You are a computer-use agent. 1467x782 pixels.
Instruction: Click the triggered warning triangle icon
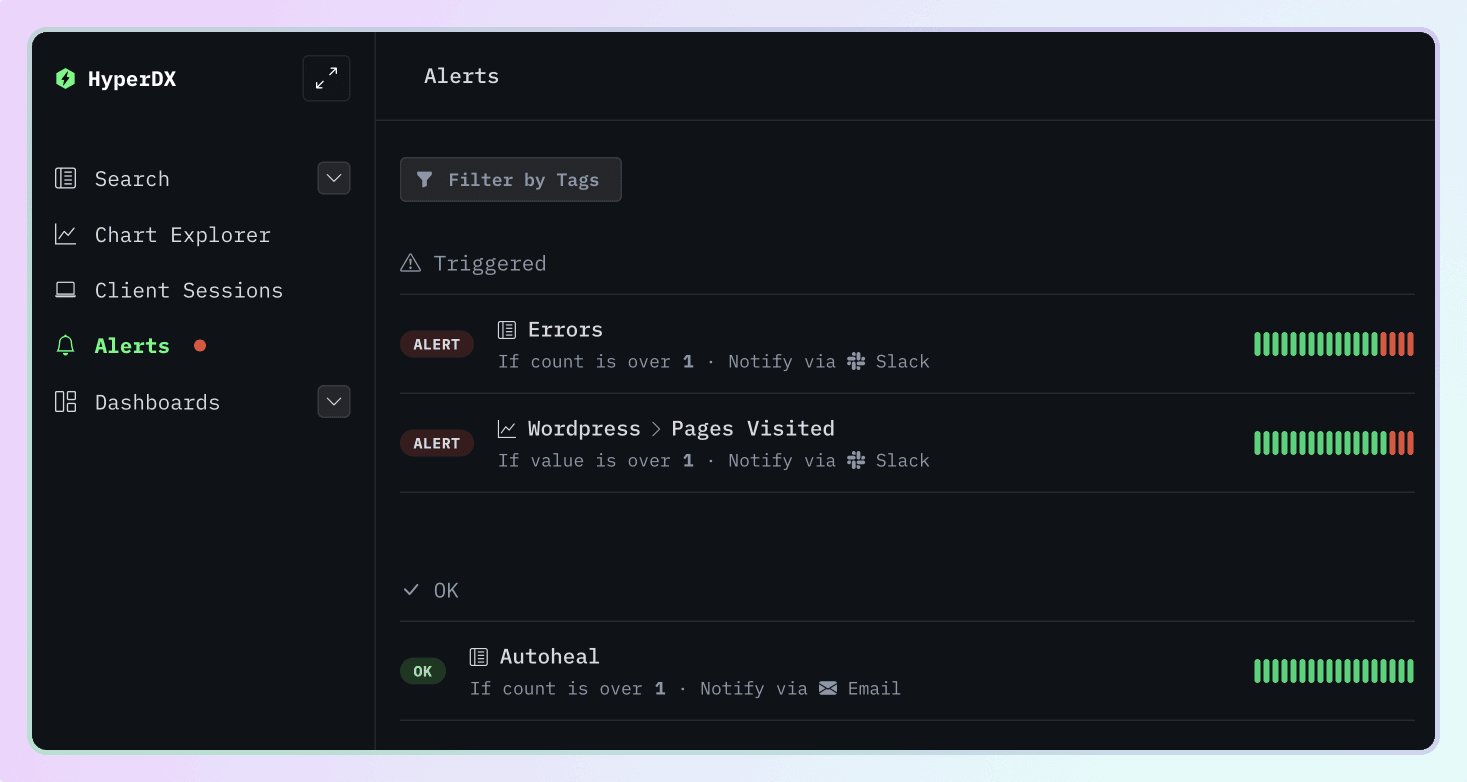point(409,262)
